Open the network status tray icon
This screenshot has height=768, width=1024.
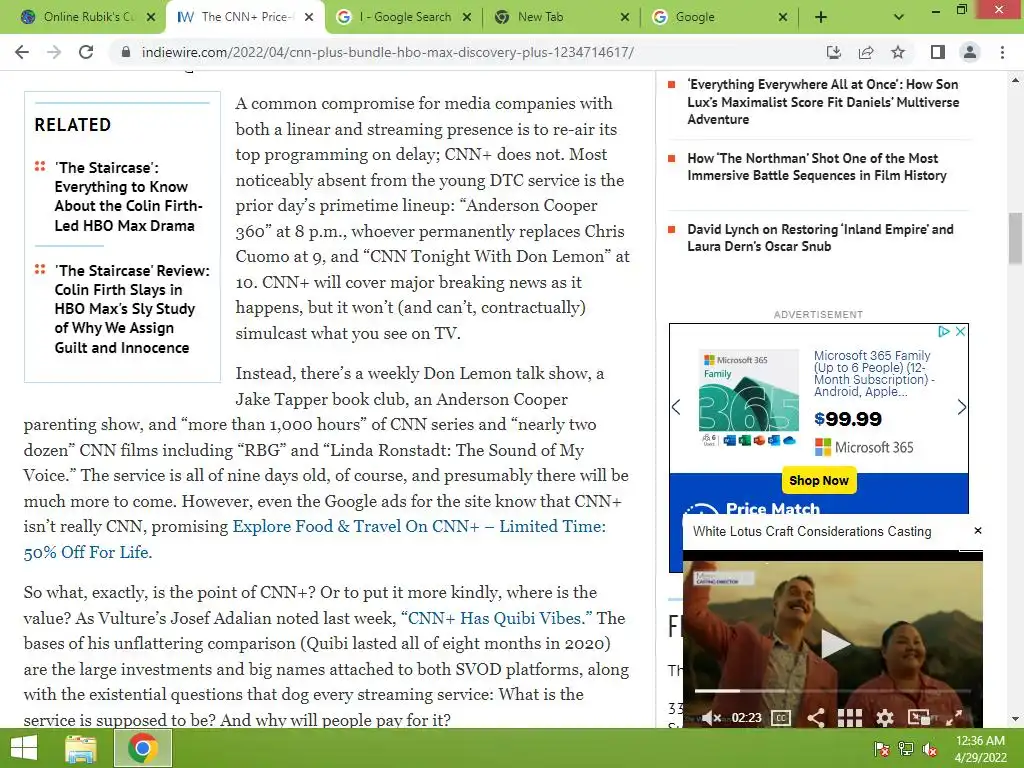(x=906, y=749)
